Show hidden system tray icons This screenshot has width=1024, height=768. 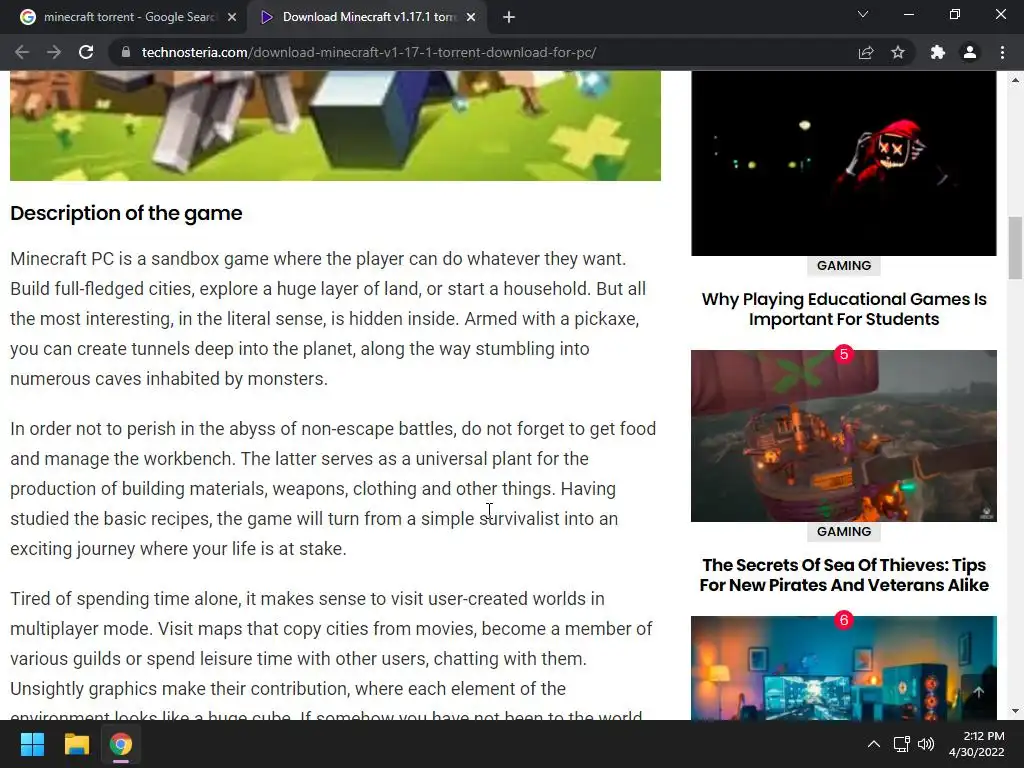click(873, 744)
